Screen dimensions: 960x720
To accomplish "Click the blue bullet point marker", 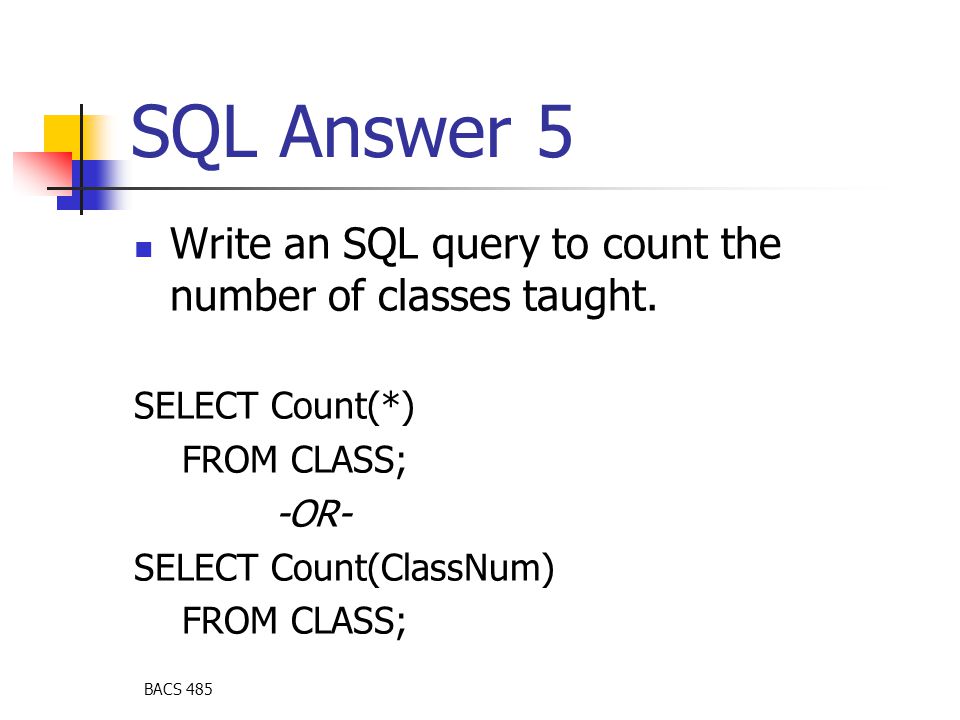I will 144,249.
